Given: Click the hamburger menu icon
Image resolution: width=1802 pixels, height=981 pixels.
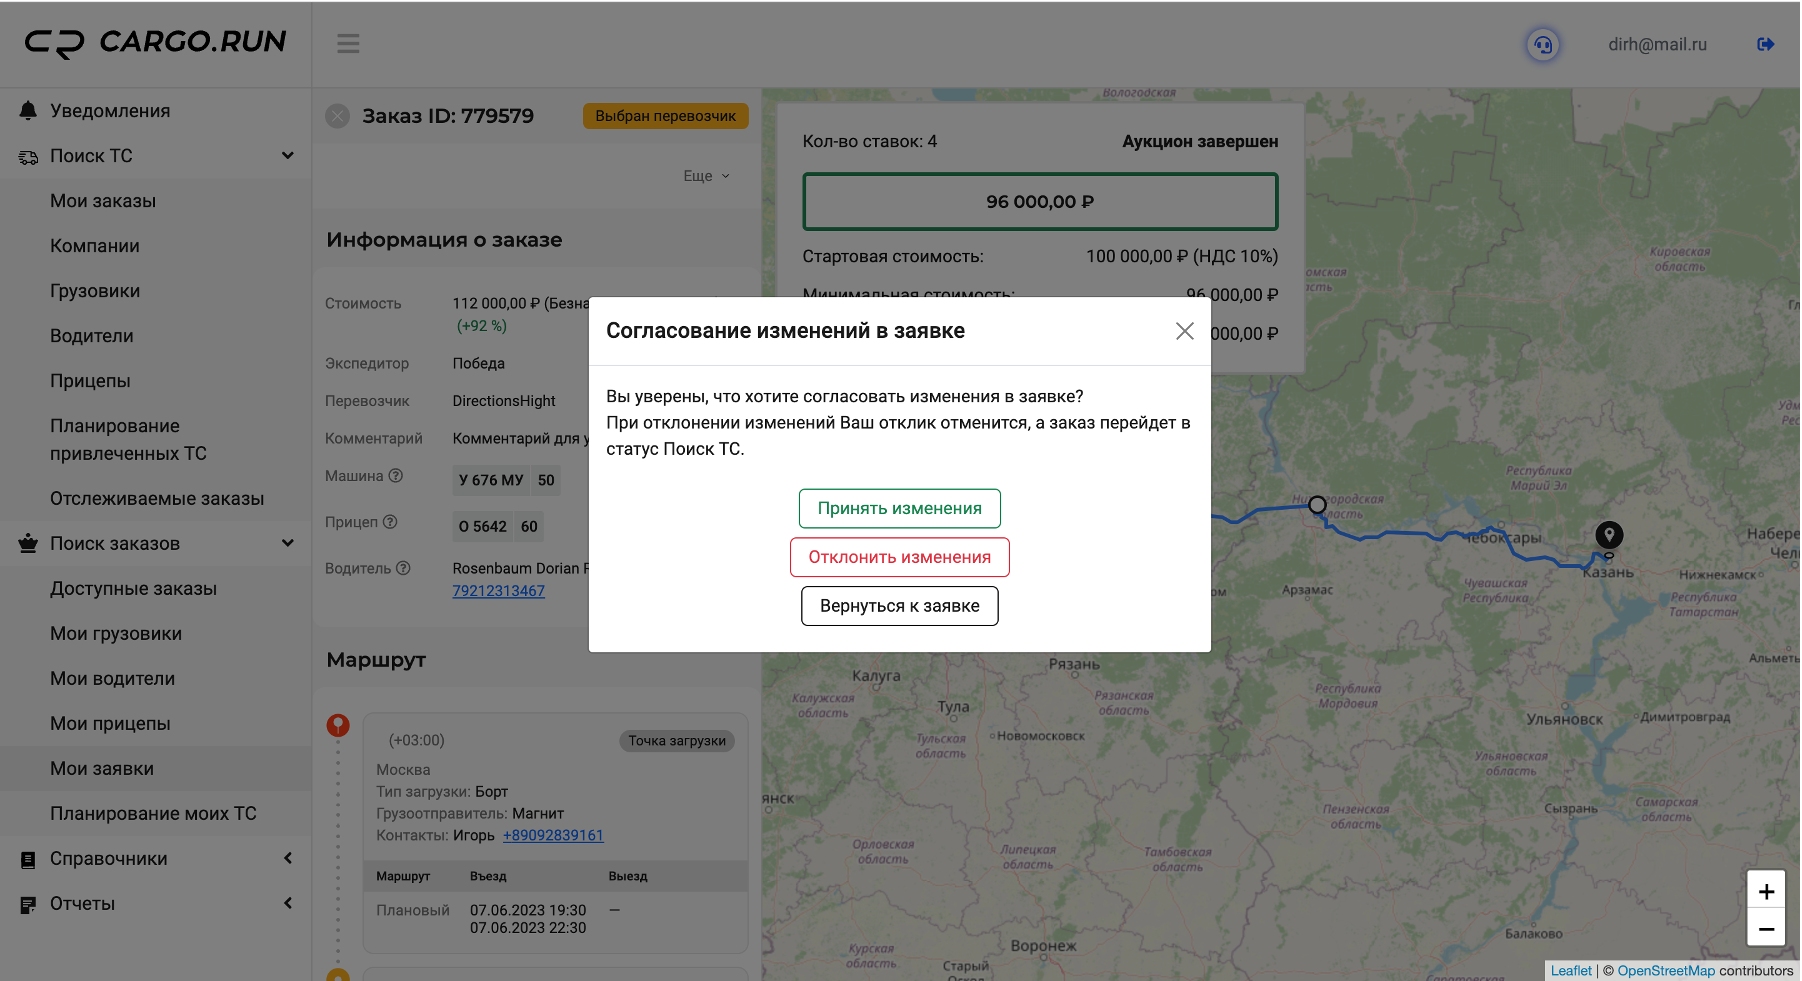Looking at the screenshot, I should pos(348,44).
